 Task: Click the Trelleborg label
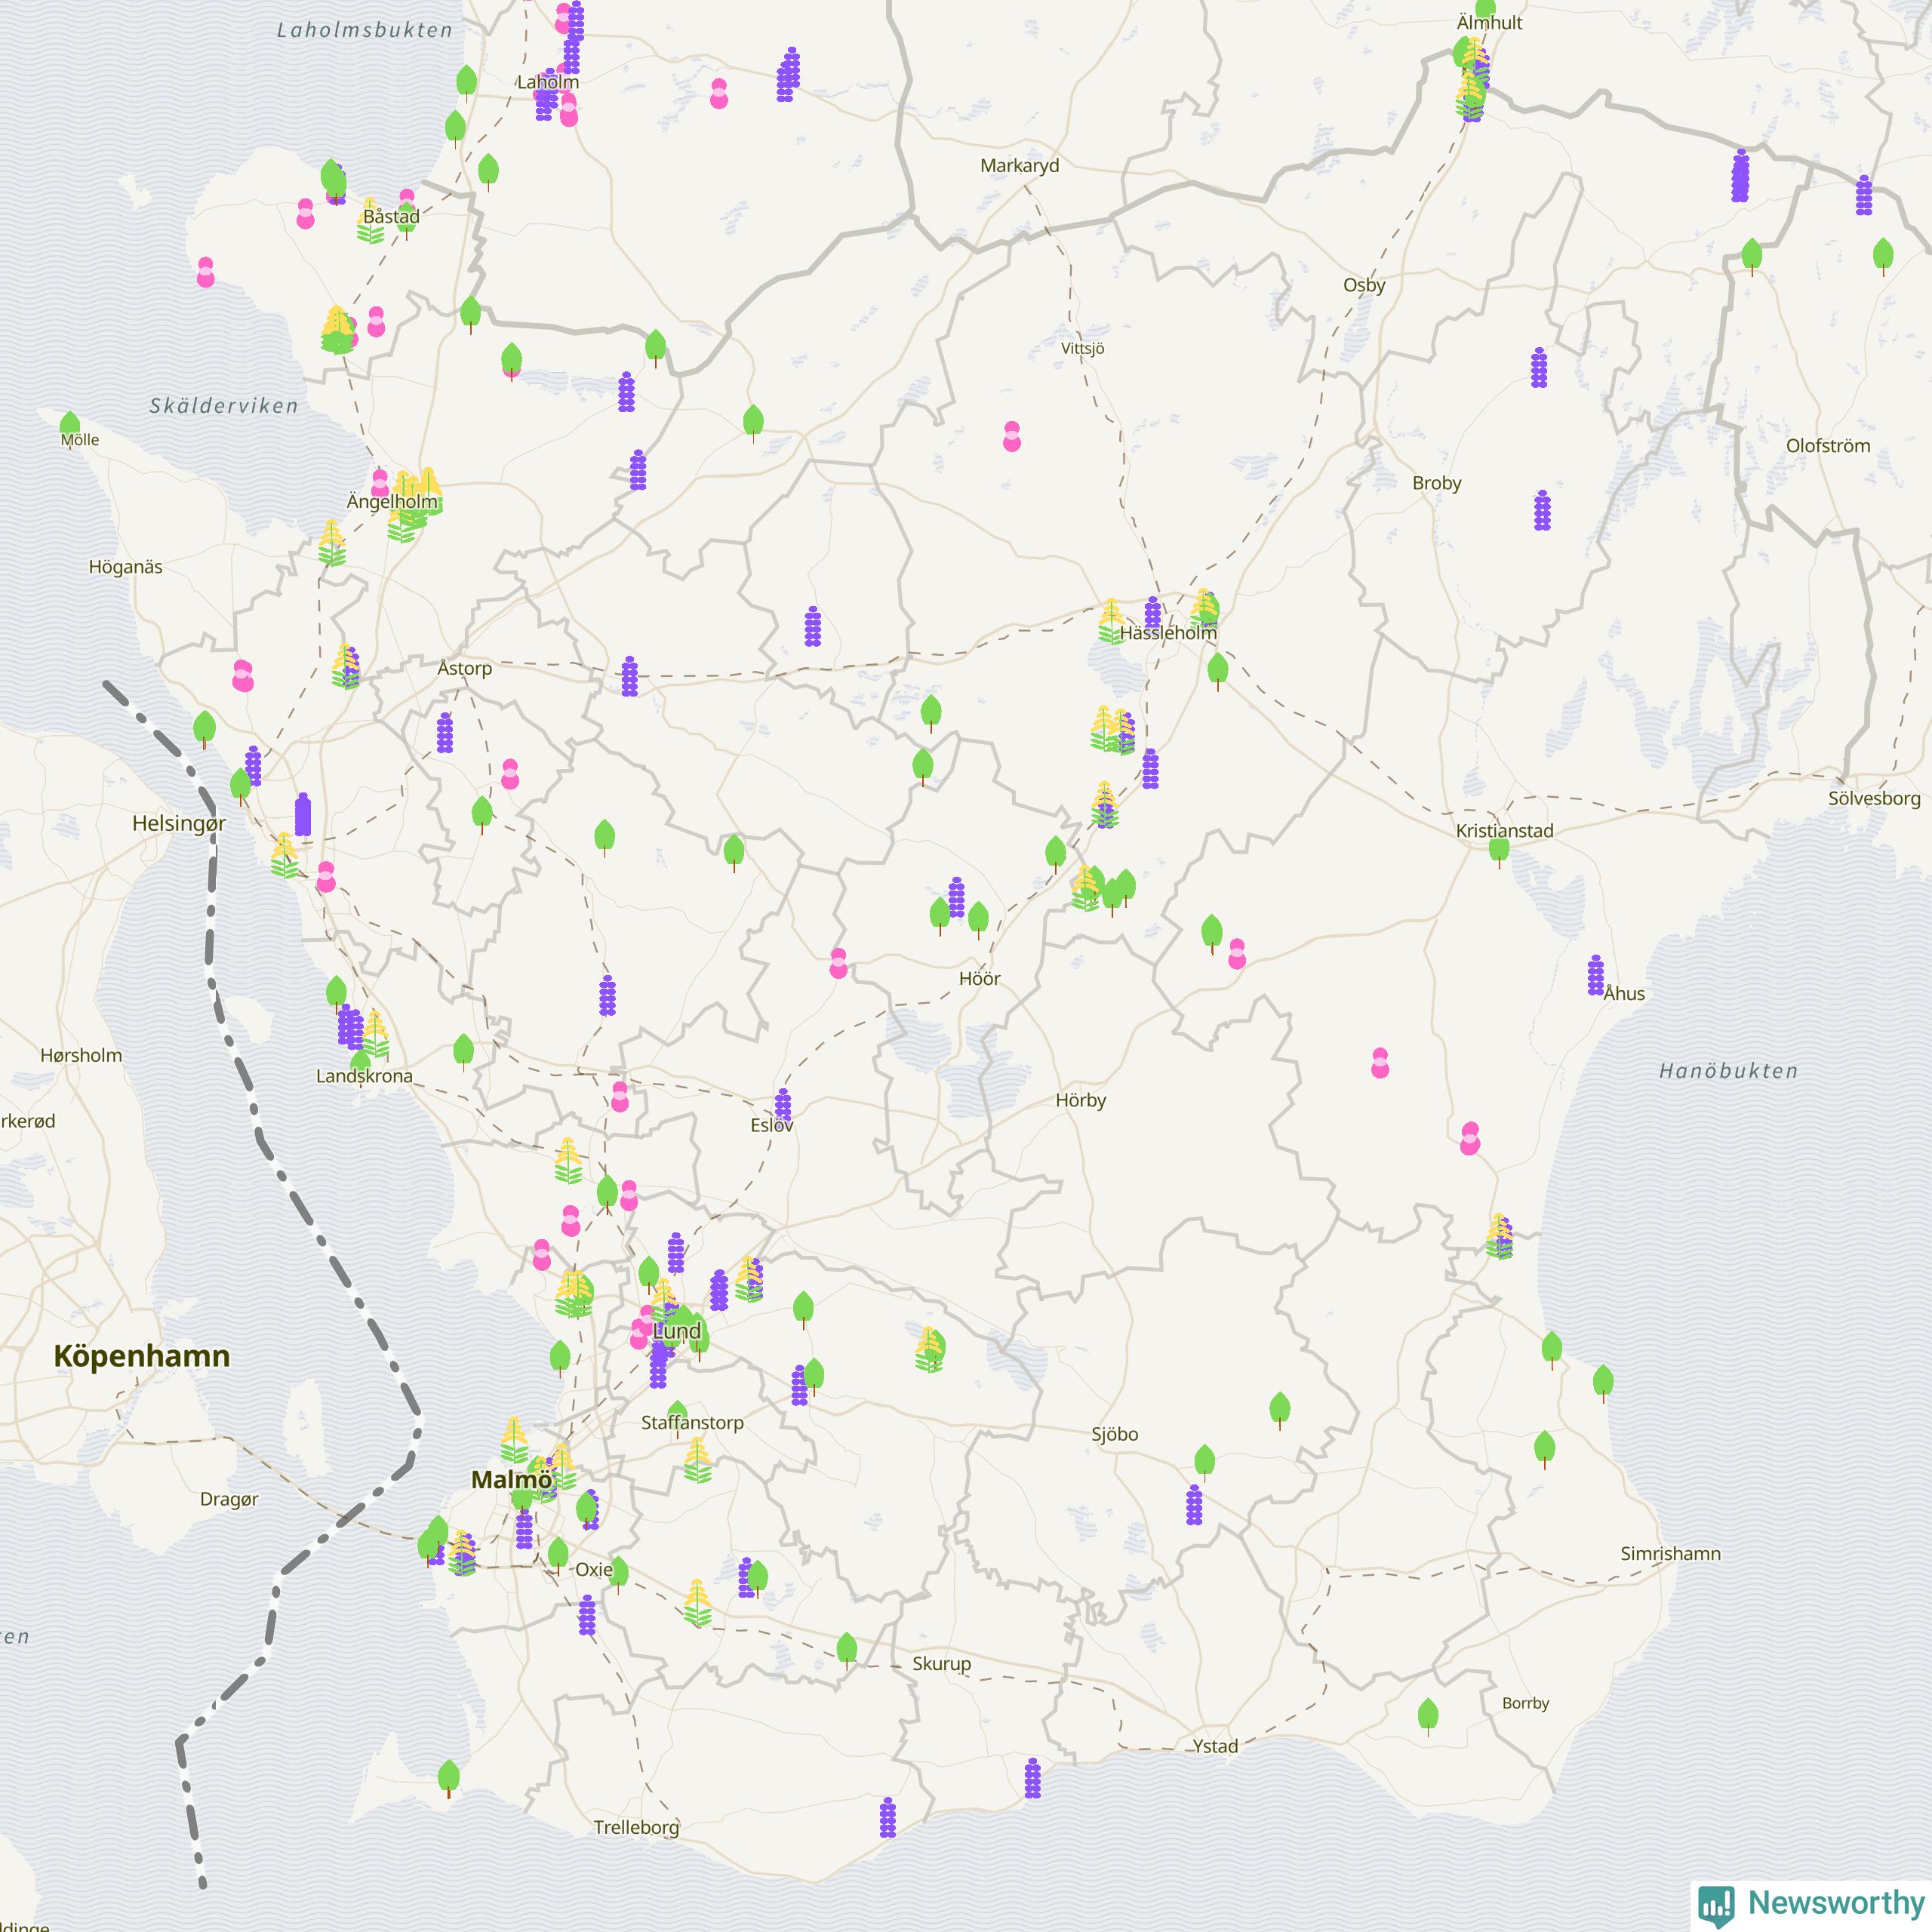[x=636, y=1827]
